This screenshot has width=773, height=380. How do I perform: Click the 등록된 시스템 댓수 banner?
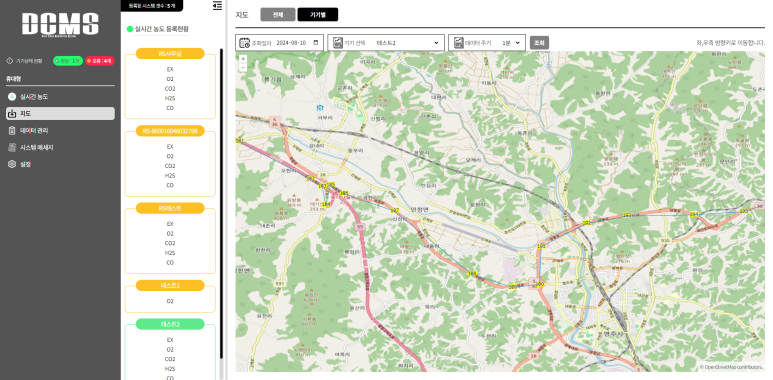151,5
